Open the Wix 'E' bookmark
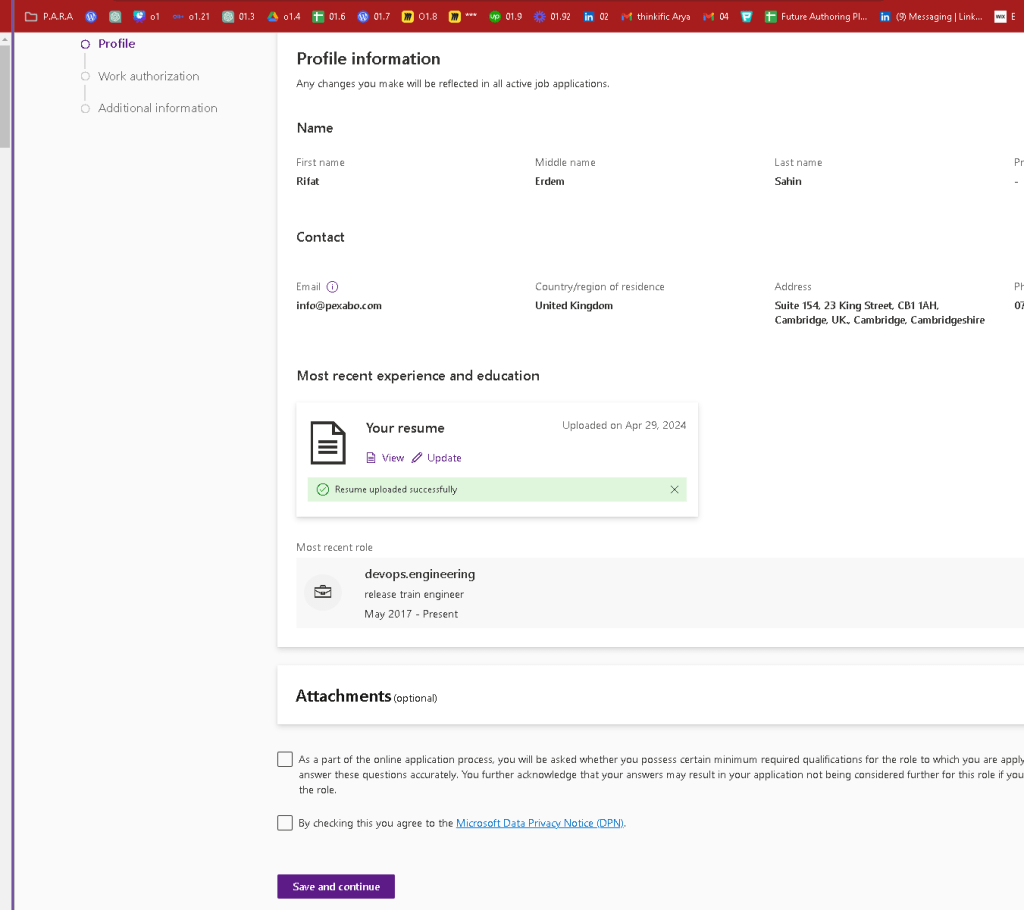1024x910 pixels. [x=1006, y=16]
